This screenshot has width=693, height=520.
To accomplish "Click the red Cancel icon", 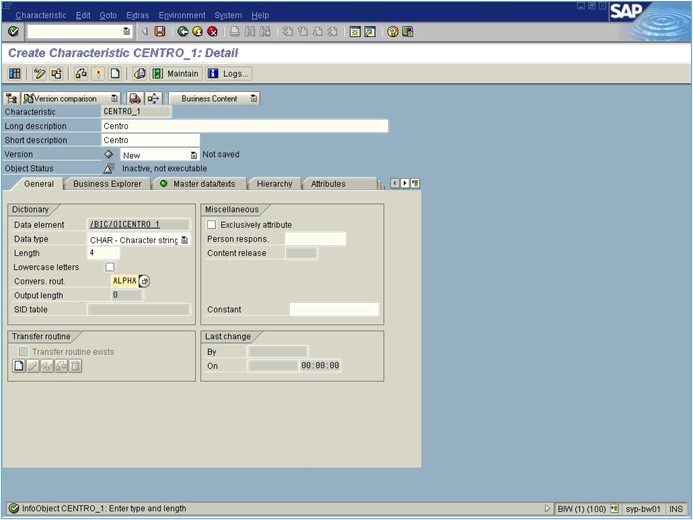I will tap(213, 32).
